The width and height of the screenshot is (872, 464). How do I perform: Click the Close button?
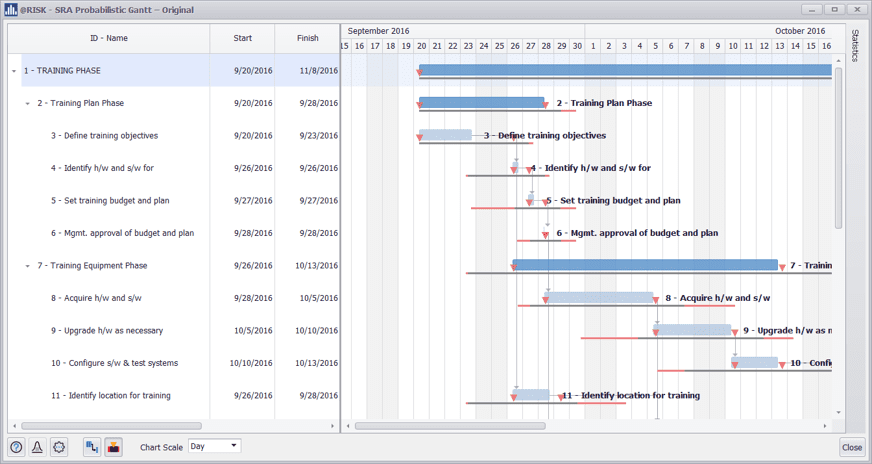(x=852, y=447)
